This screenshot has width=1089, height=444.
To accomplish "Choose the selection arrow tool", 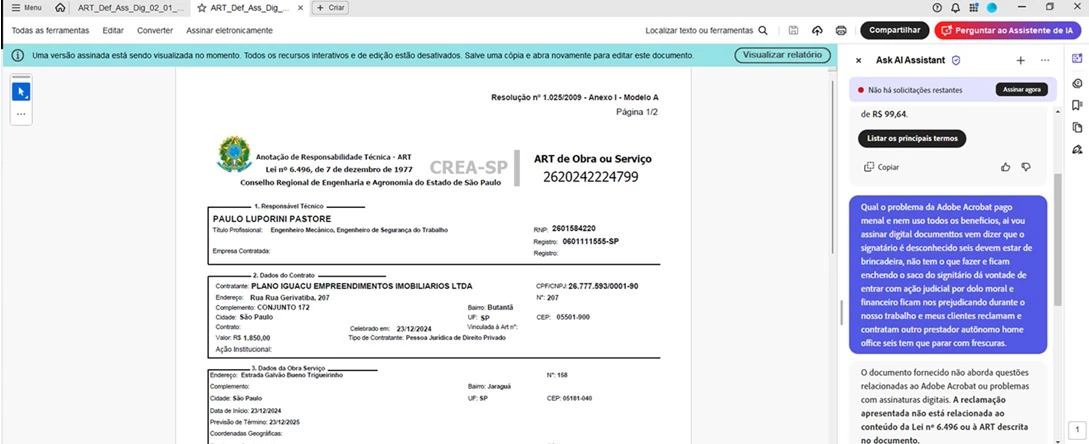I will 21,92.
